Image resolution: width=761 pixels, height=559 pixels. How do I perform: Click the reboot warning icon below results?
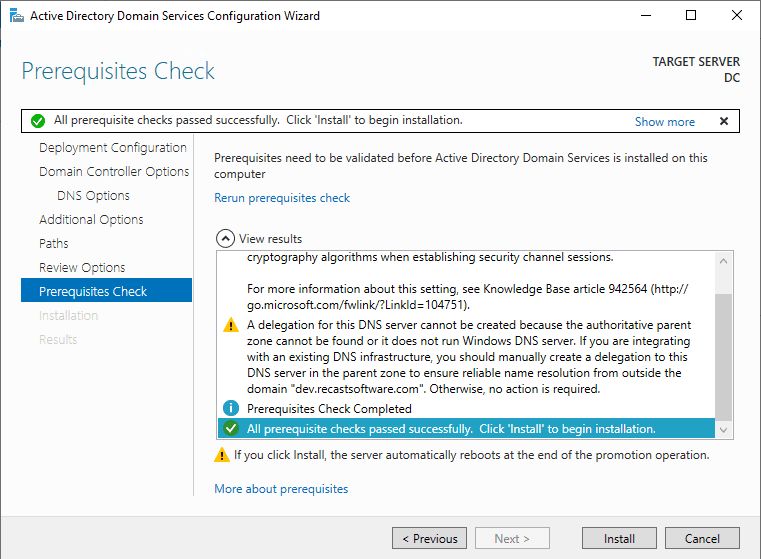click(222, 455)
